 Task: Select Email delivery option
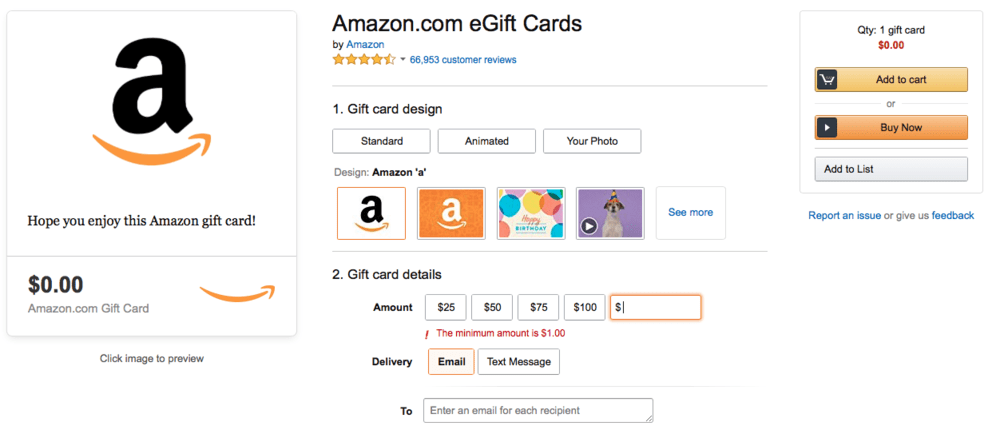coord(451,361)
